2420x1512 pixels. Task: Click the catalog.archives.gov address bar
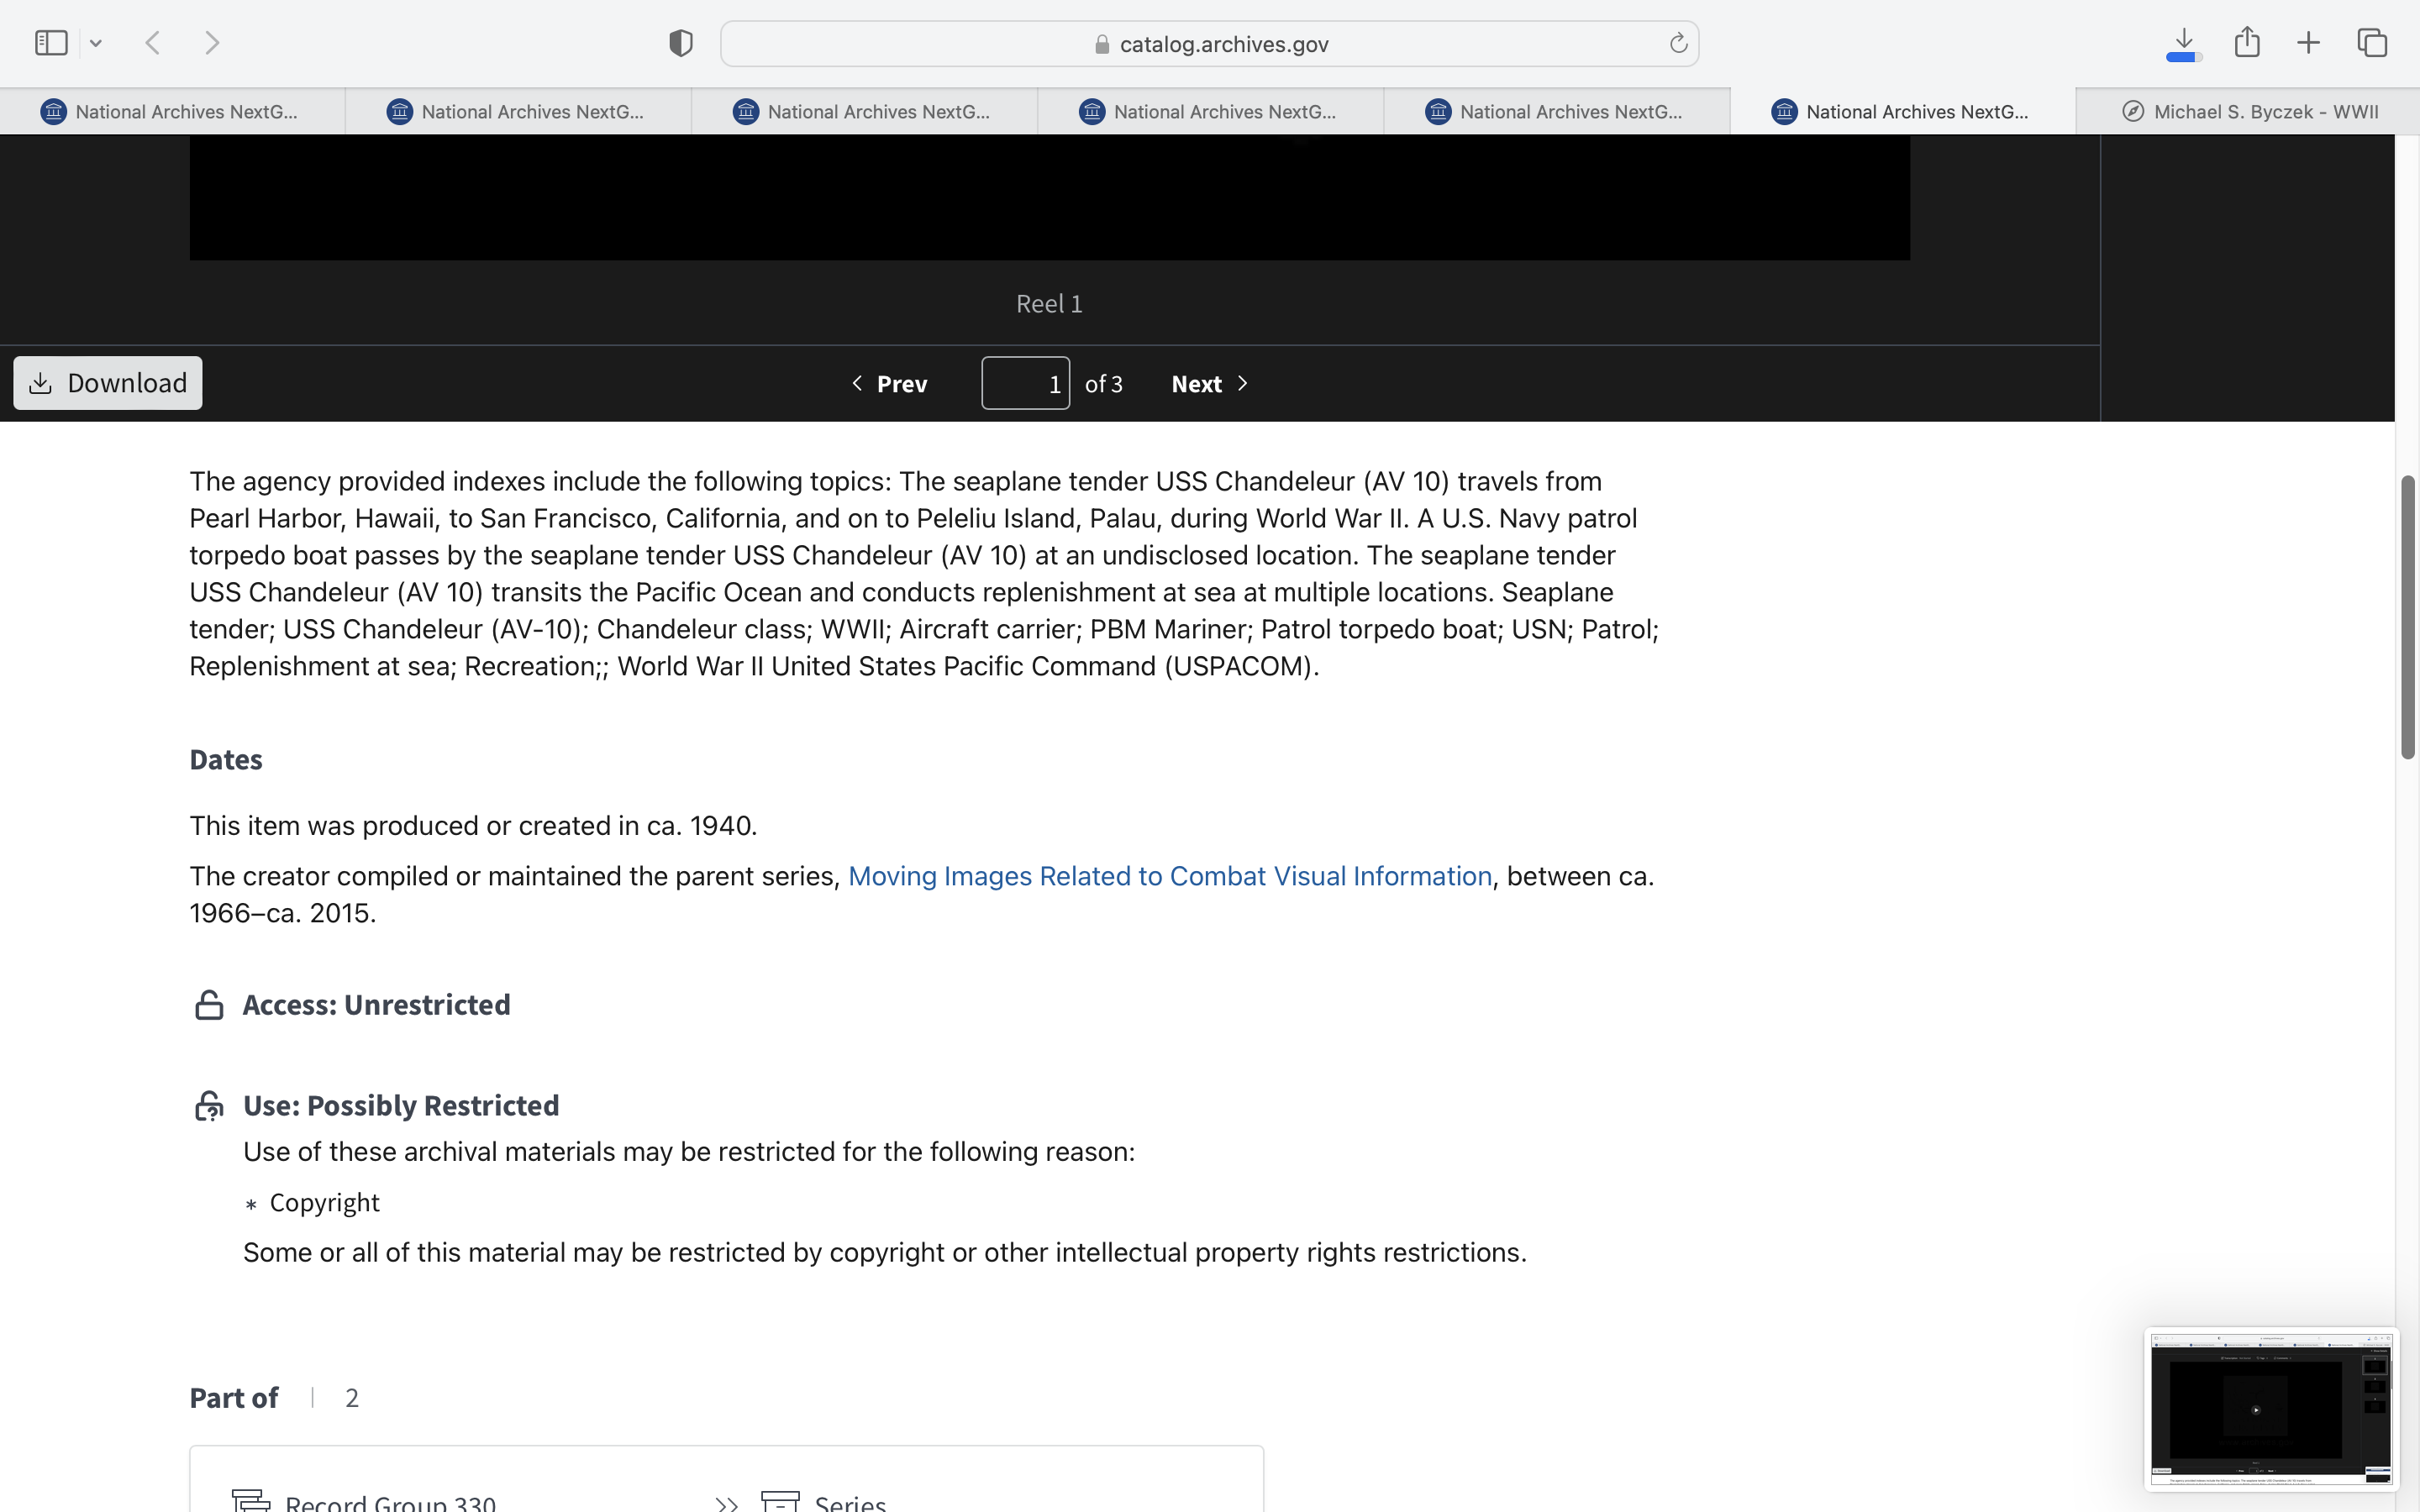(1210, 44)
